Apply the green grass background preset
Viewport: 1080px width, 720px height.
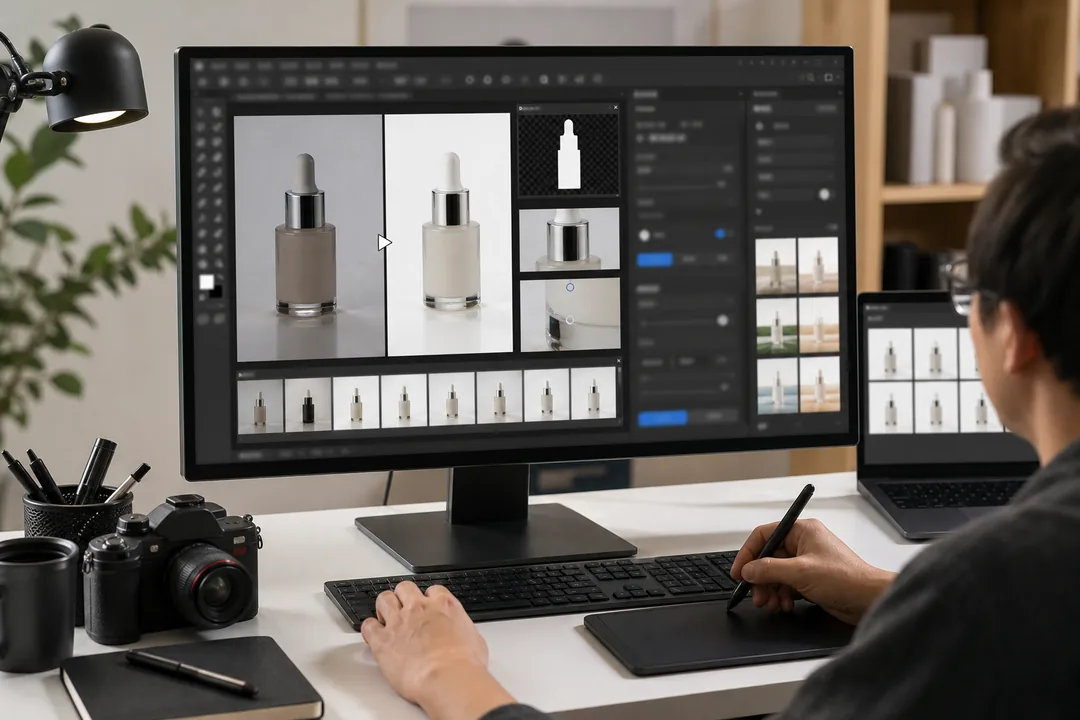[x=777, y=325]
